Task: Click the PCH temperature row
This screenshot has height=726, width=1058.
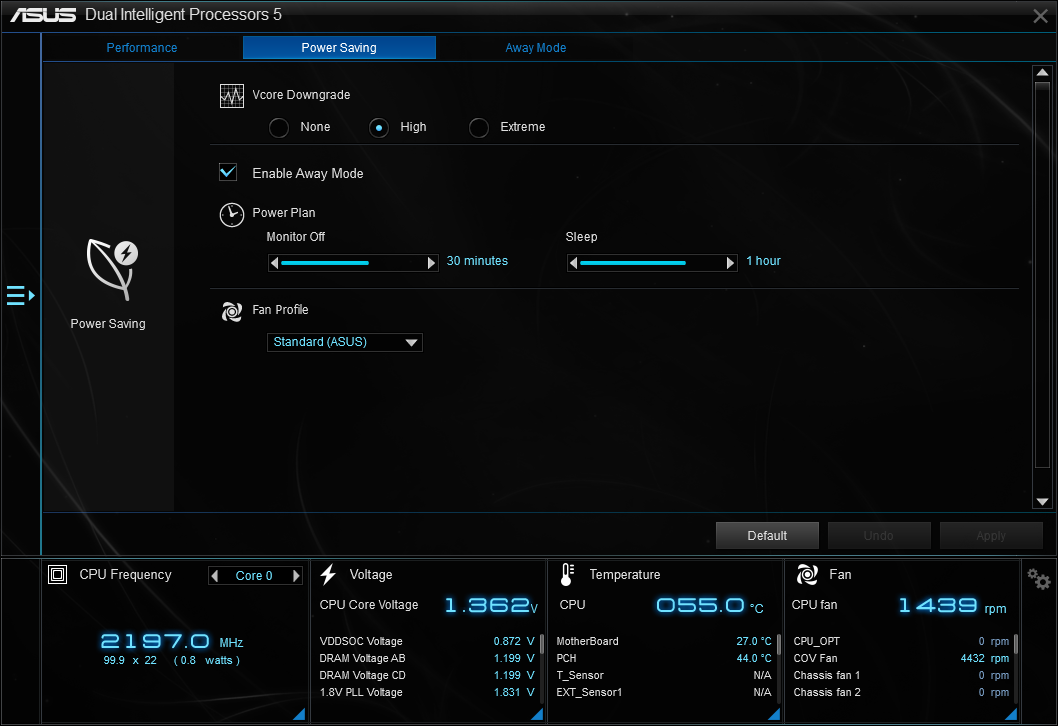Action: point(664,658)
